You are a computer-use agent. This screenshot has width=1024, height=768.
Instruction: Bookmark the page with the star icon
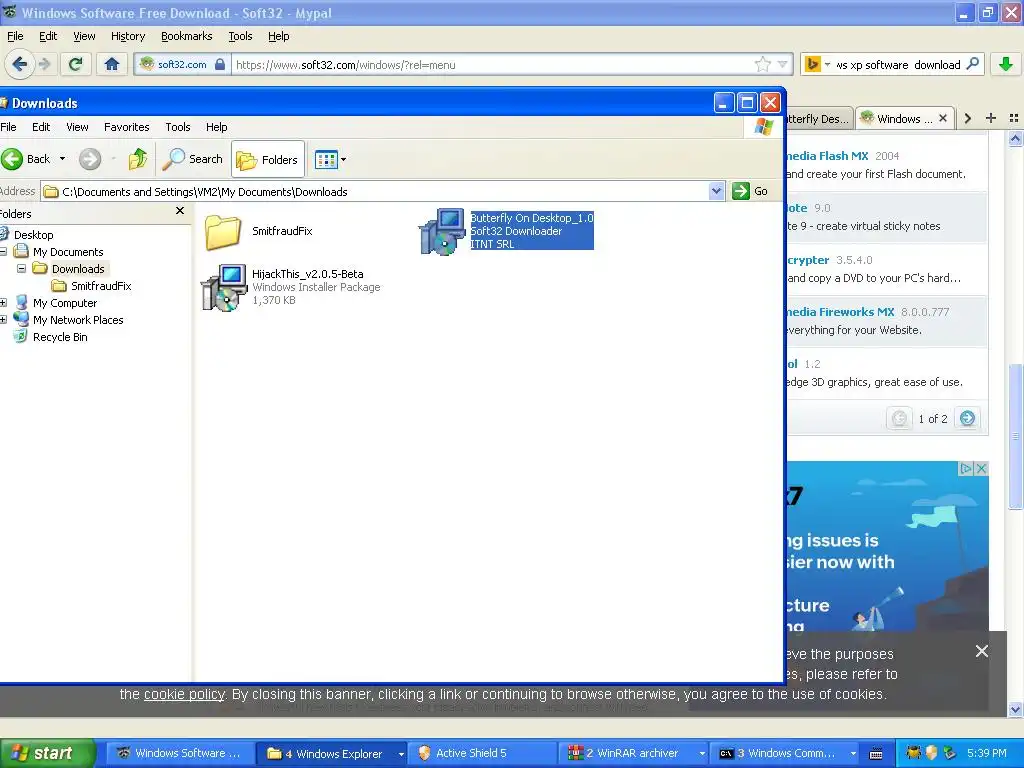[762, 64]
